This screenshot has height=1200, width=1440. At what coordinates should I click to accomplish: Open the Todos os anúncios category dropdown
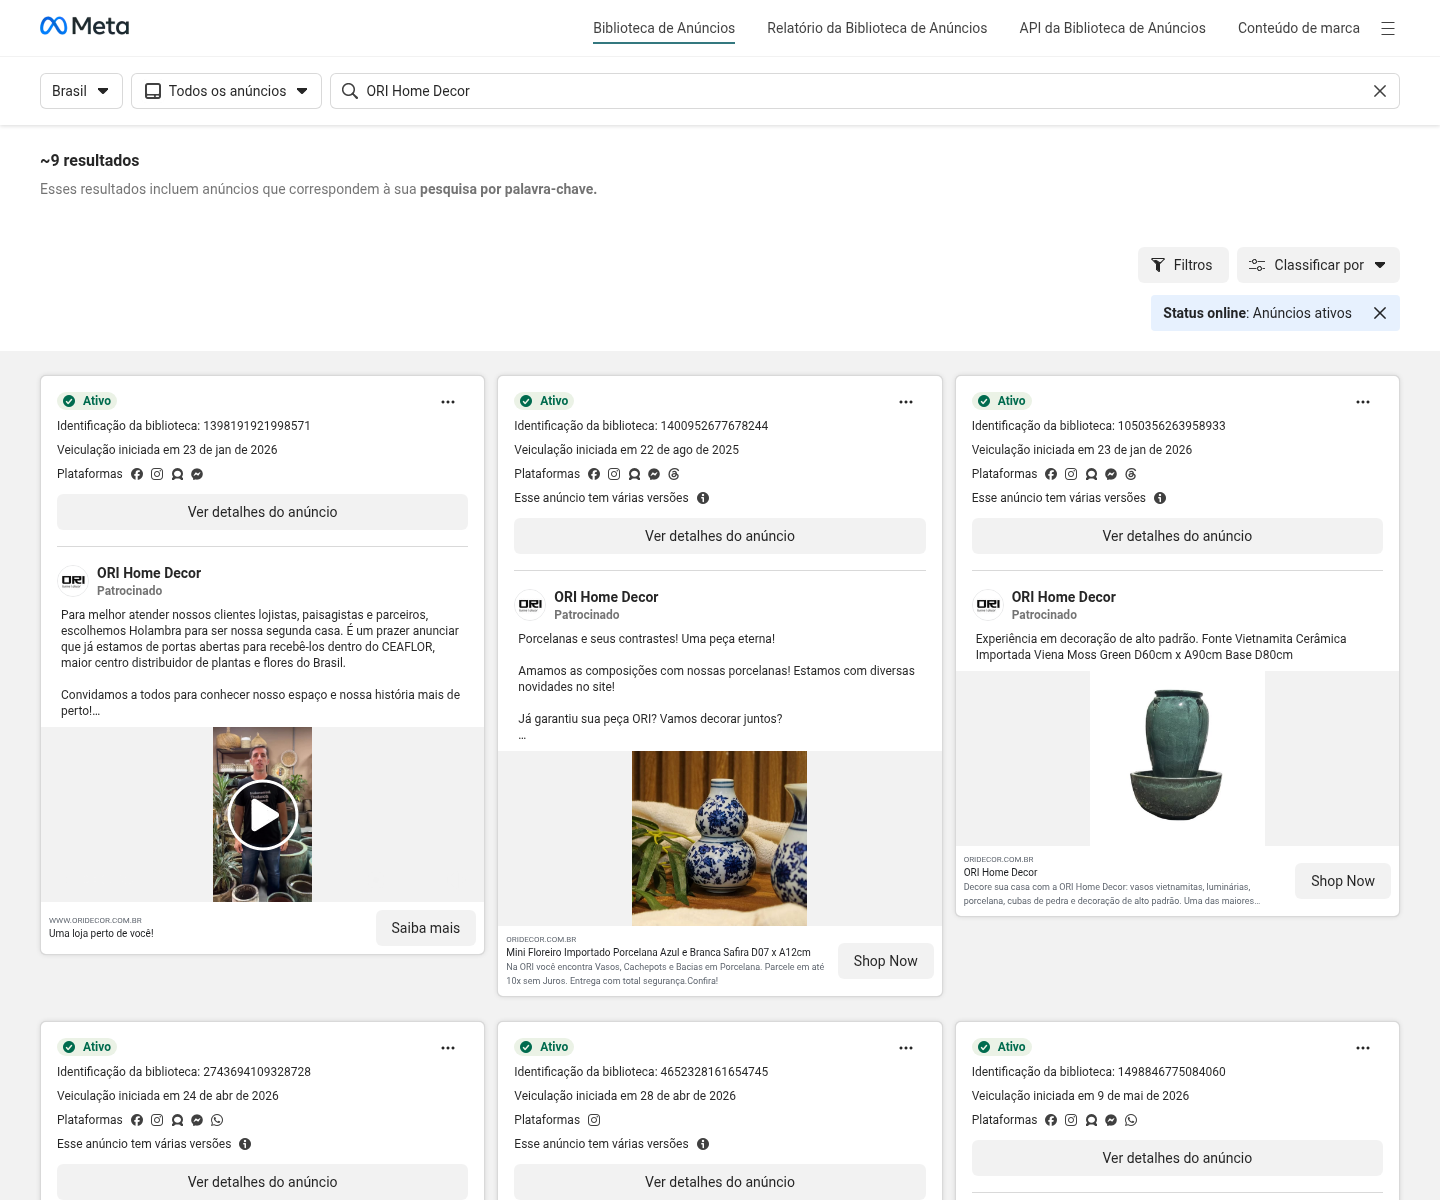[x=226, y=91]
